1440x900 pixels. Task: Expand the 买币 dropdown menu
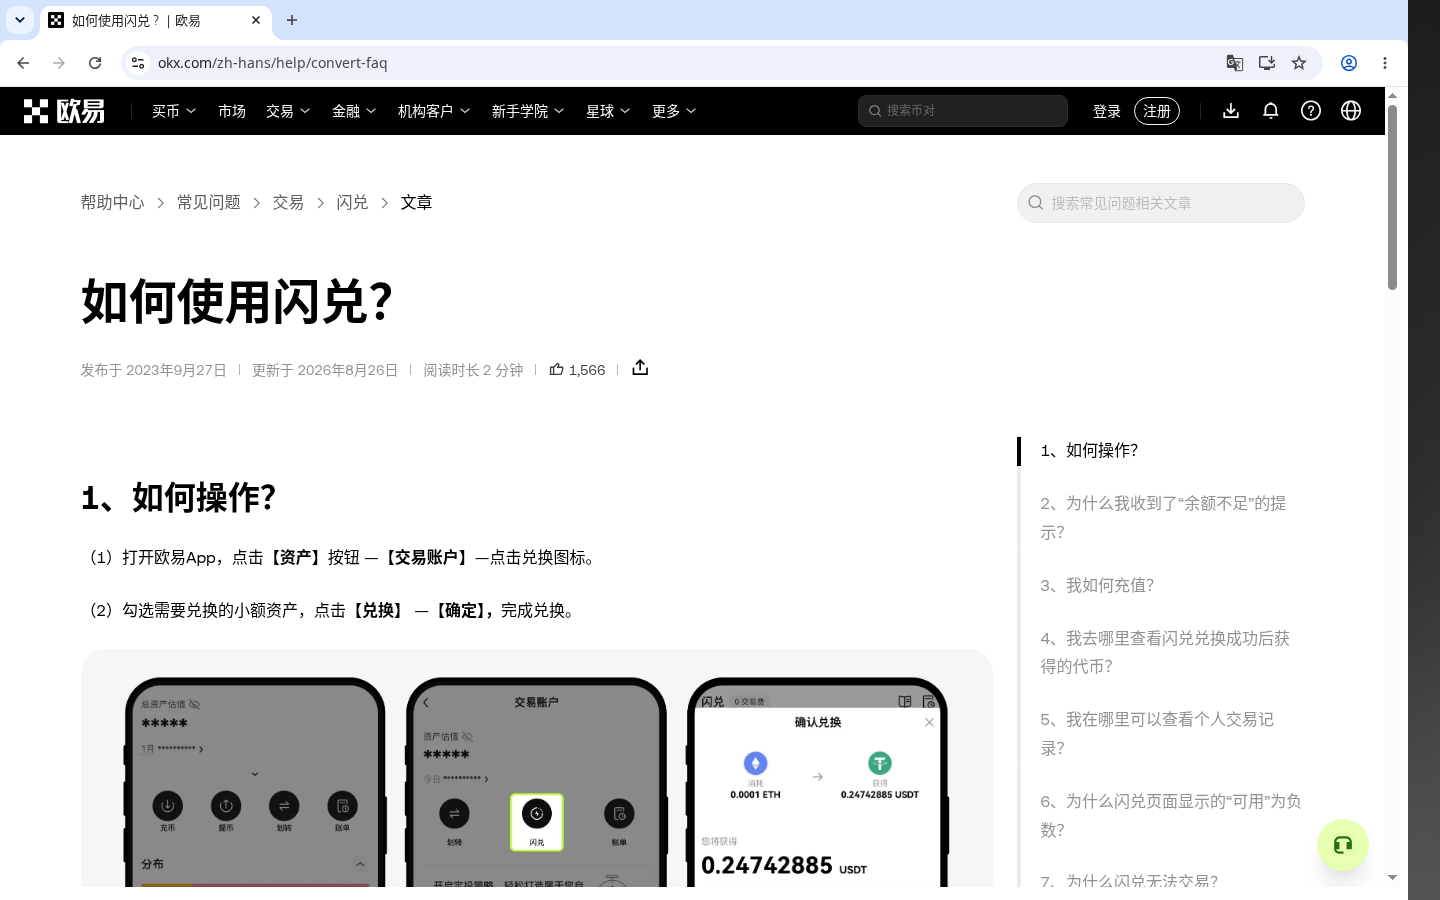click(174, 111)
